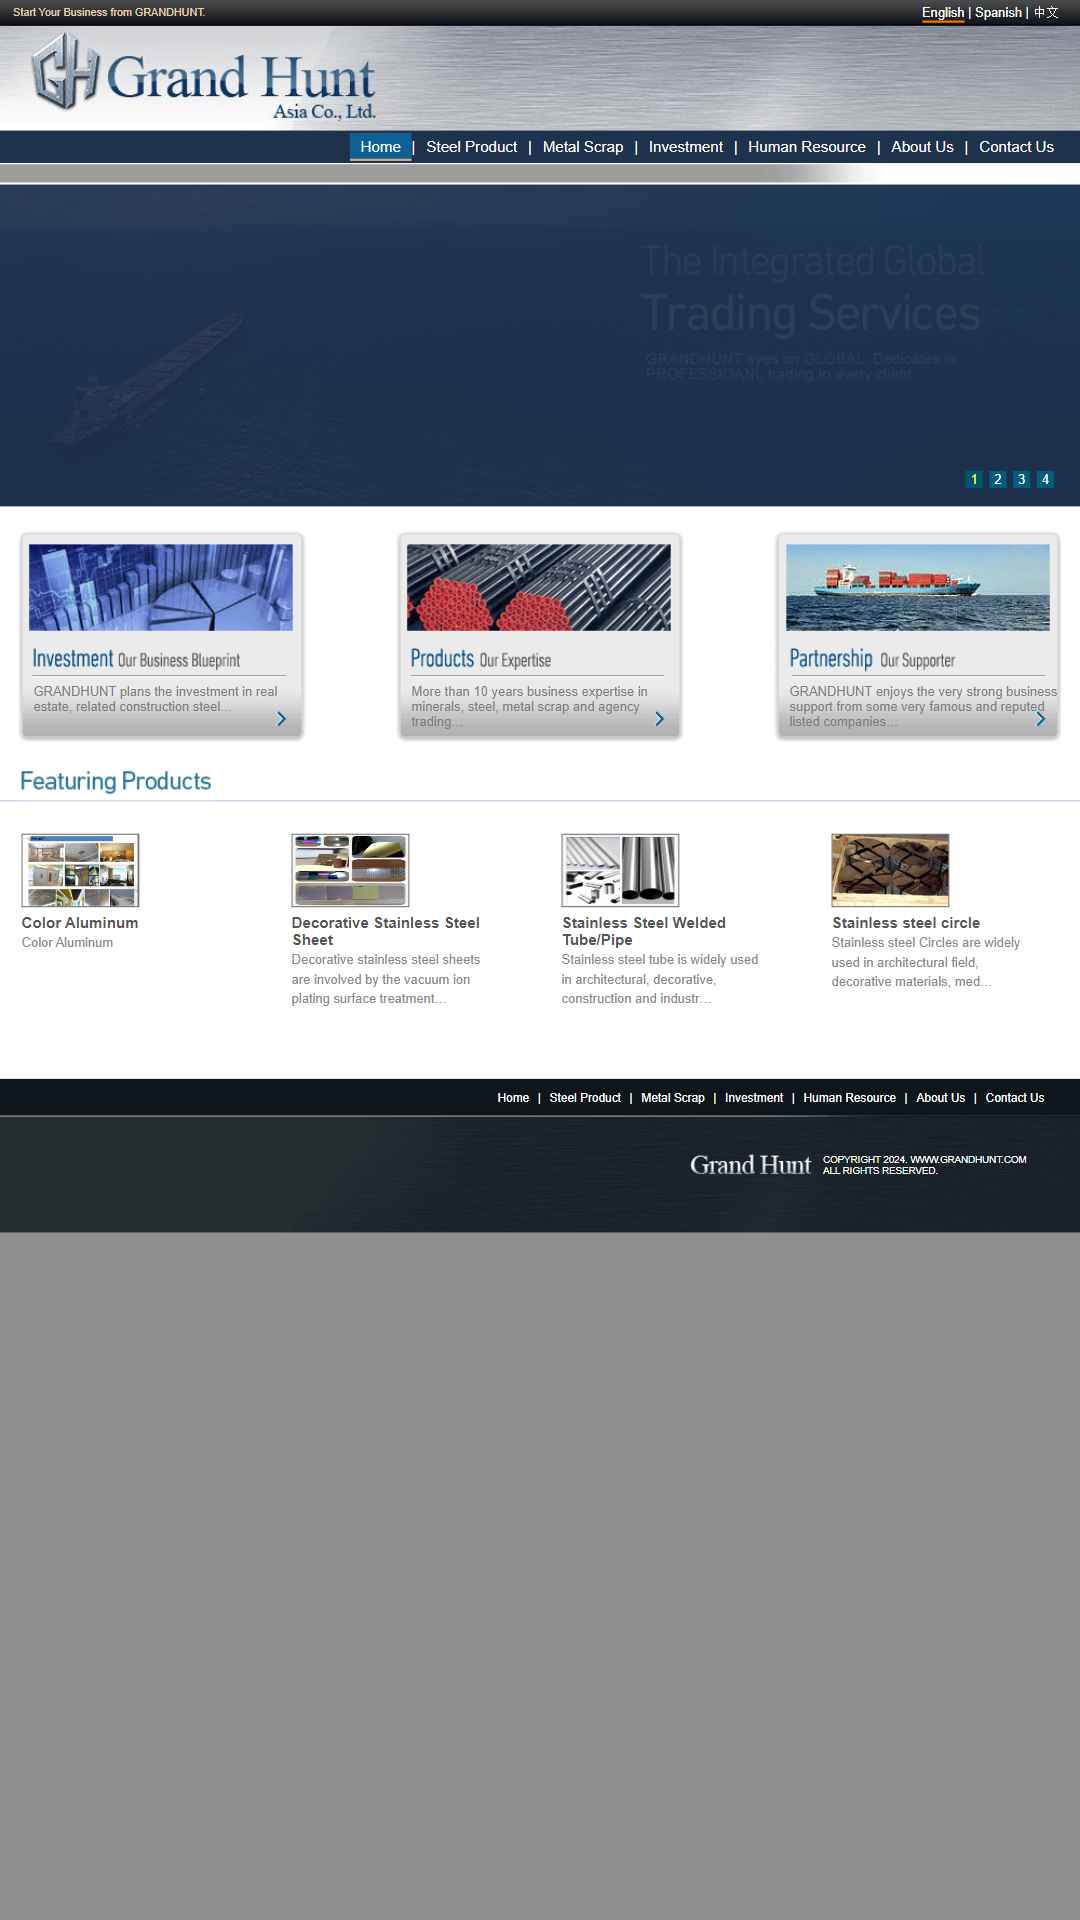Click the footer Grand Hunt logo
This screenshot has height=1920, width=1080.
pos(750,1165)
